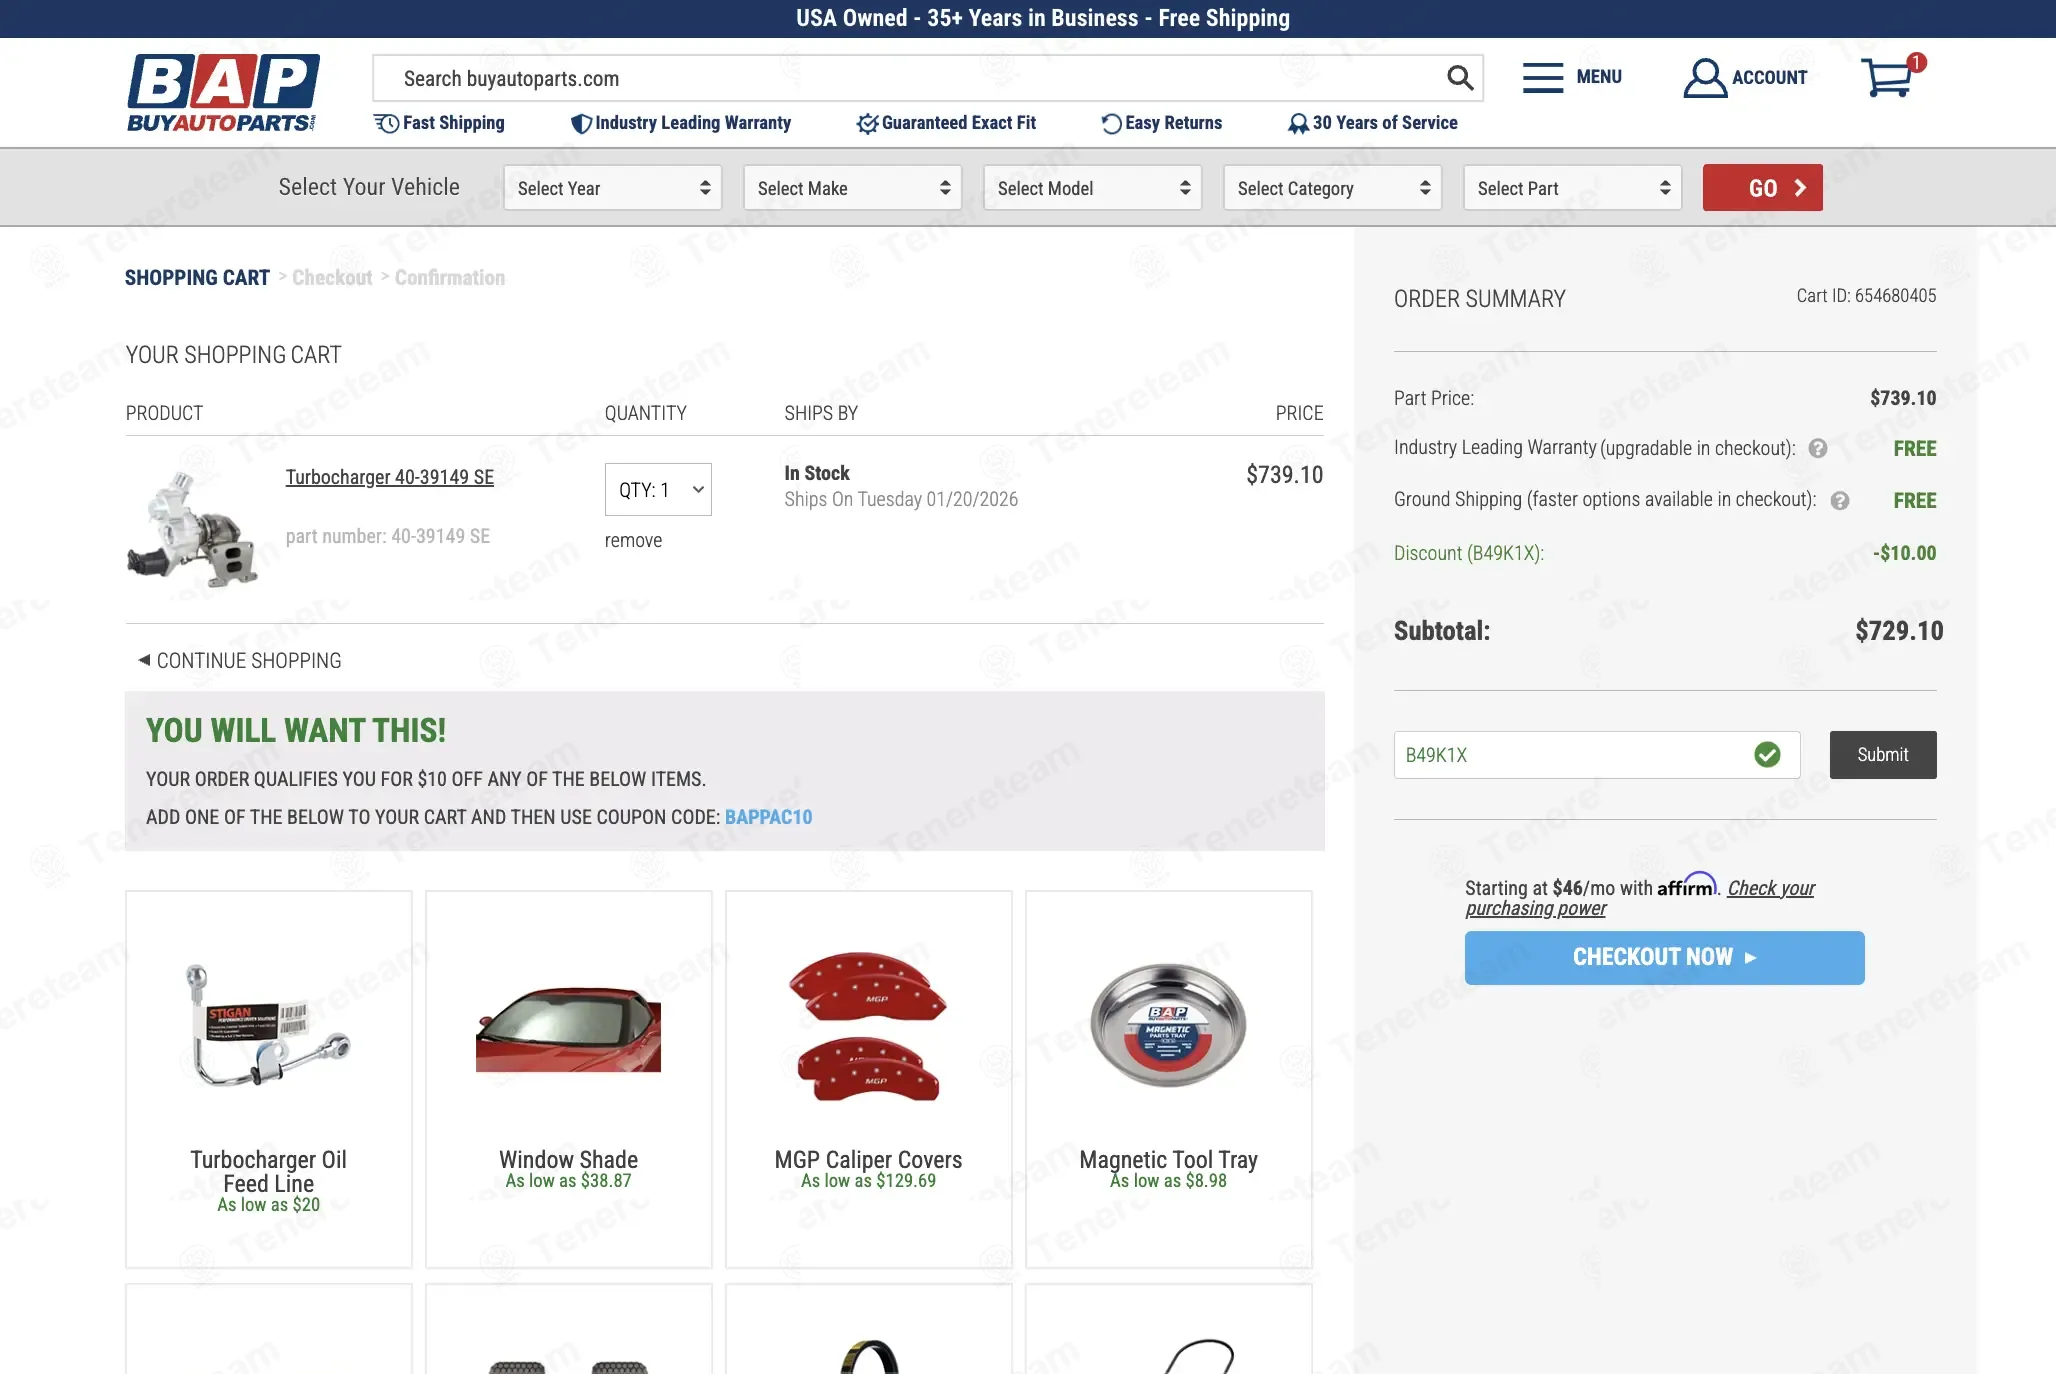Viewport: 2056px width, 1374px height.
Task: Open the hamburger MENU icon
Action: coord(1543,78)
